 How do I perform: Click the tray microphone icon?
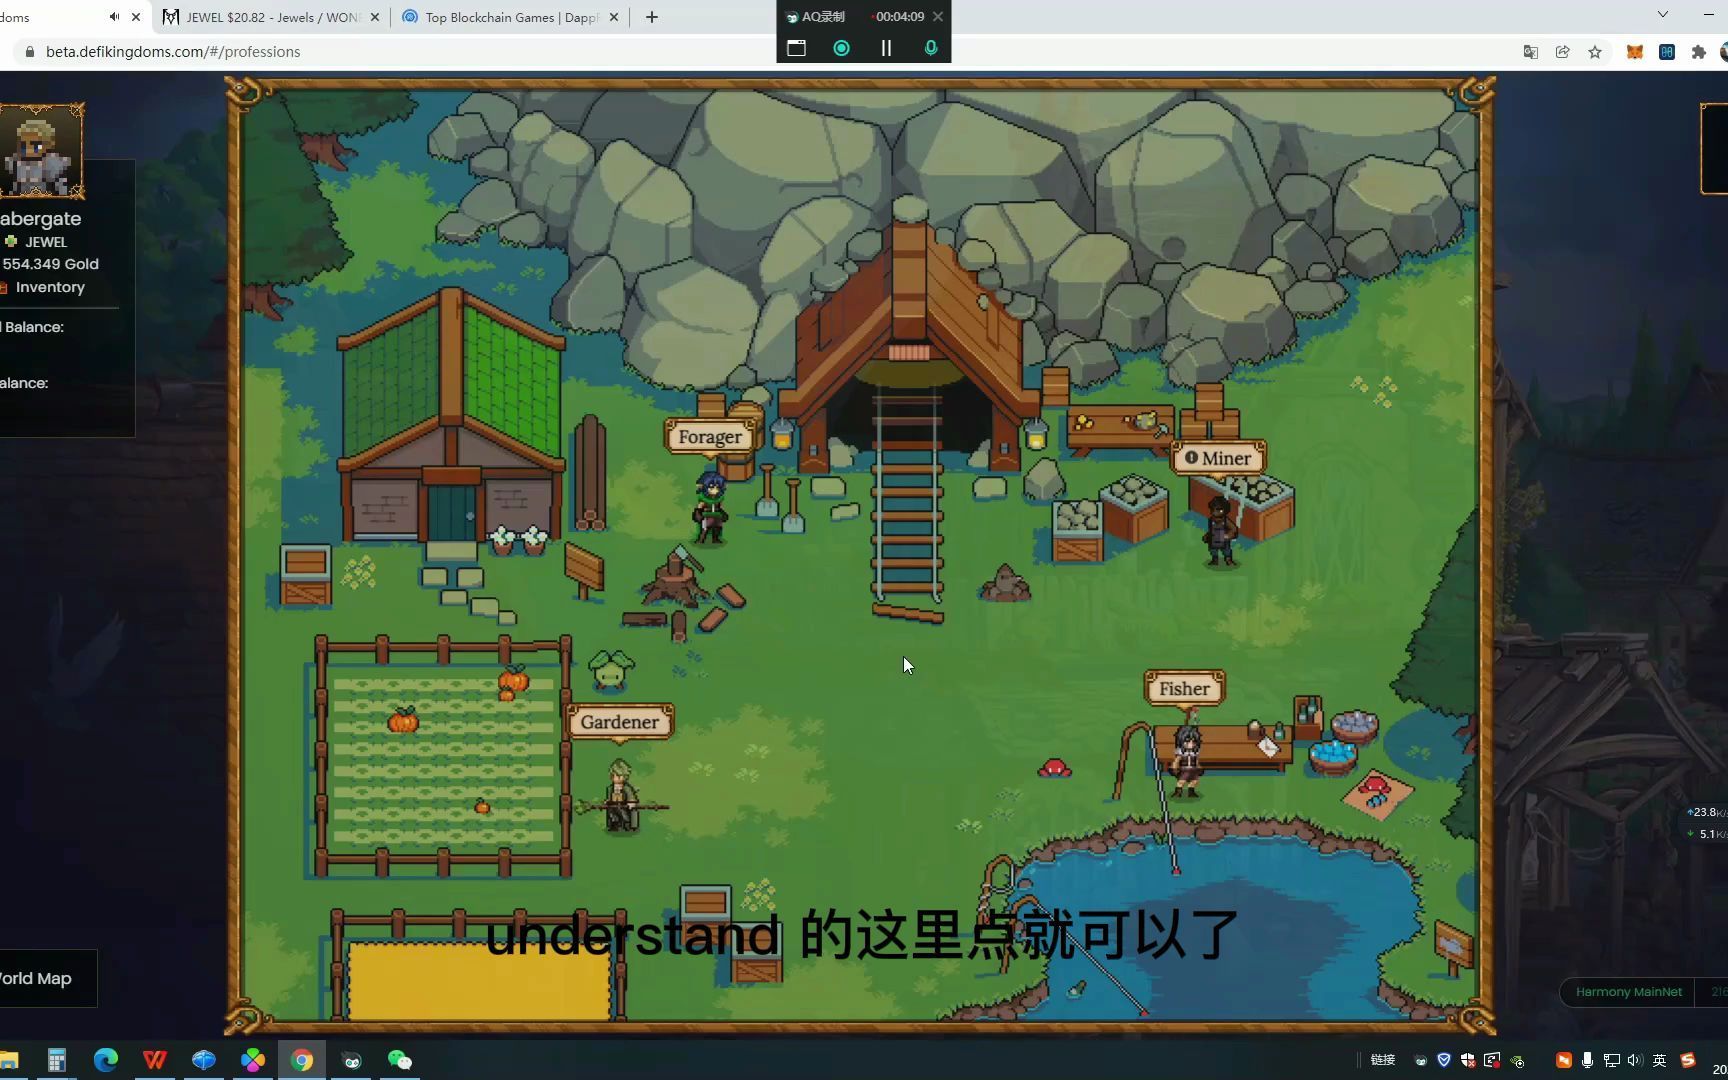click(1587, 1060)
